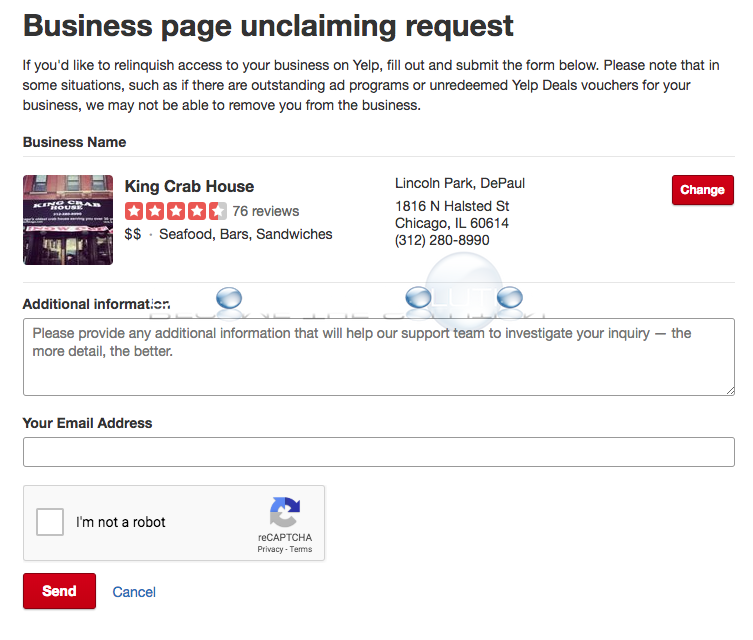Click the phone number (312) 280-8990
The height and width of the screenshot is (640, 753).
coord(442,240)
